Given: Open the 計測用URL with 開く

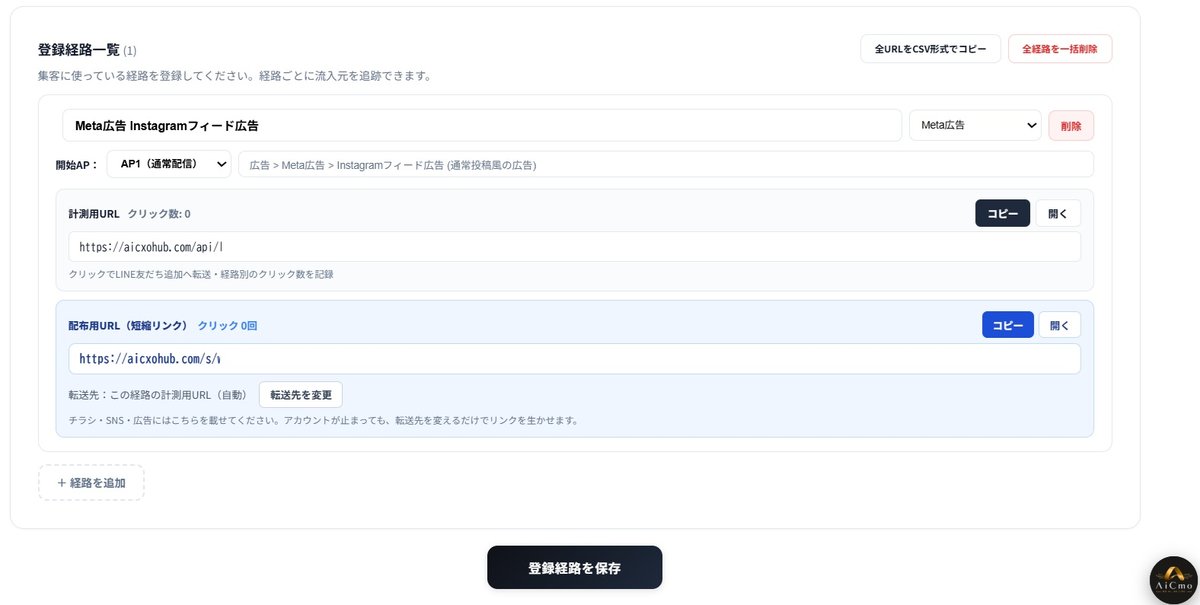Looking at the screenshot, I should pos(1058,214).
